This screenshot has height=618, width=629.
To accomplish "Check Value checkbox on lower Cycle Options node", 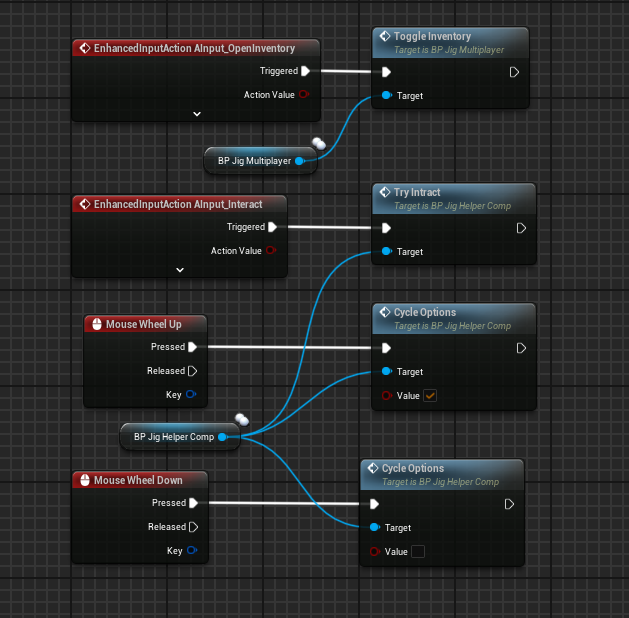I will [418, 552].
